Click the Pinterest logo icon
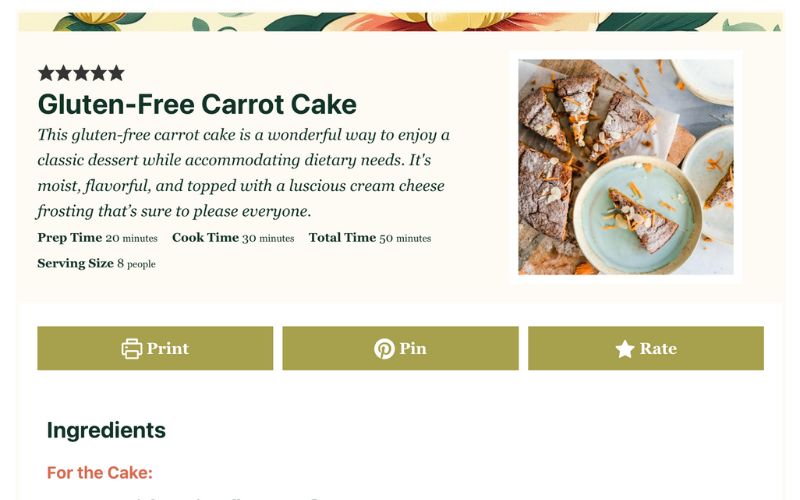This screenshot has width=800, height=500. click(x=384, y=349)
